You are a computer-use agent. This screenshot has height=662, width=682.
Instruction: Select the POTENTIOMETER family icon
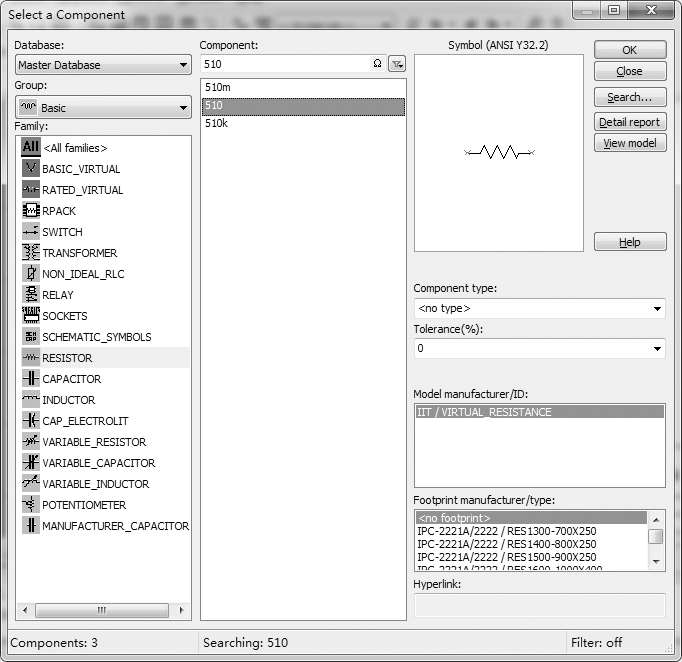[31, 505]
